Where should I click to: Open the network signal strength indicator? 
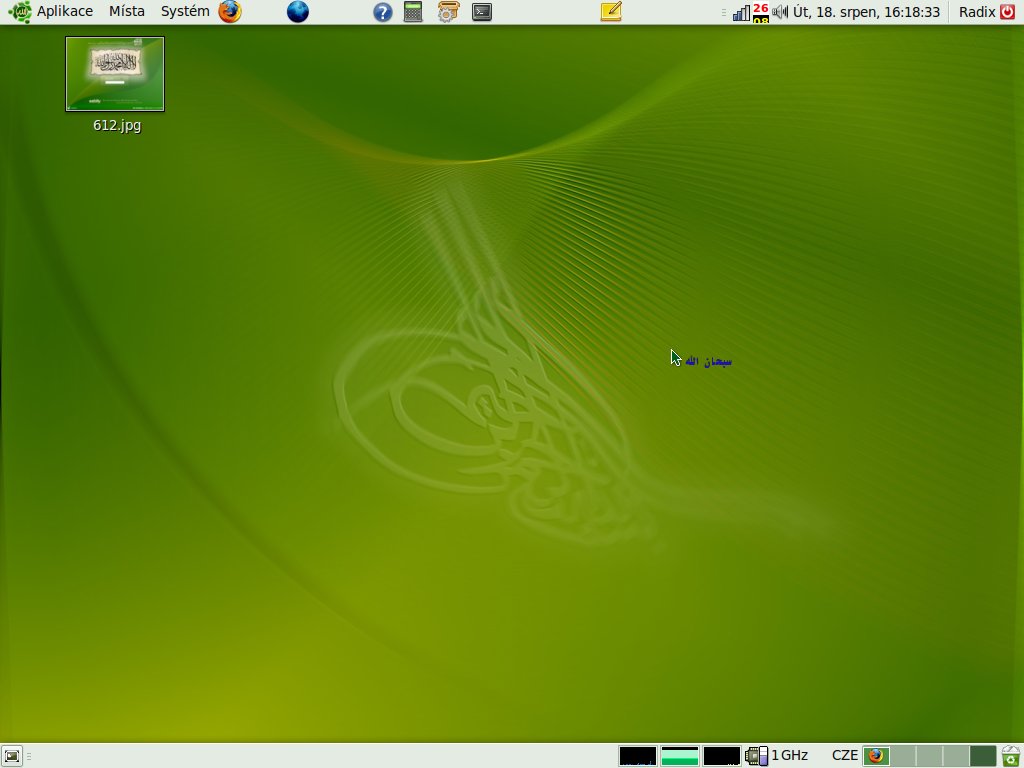click(741, 12)
